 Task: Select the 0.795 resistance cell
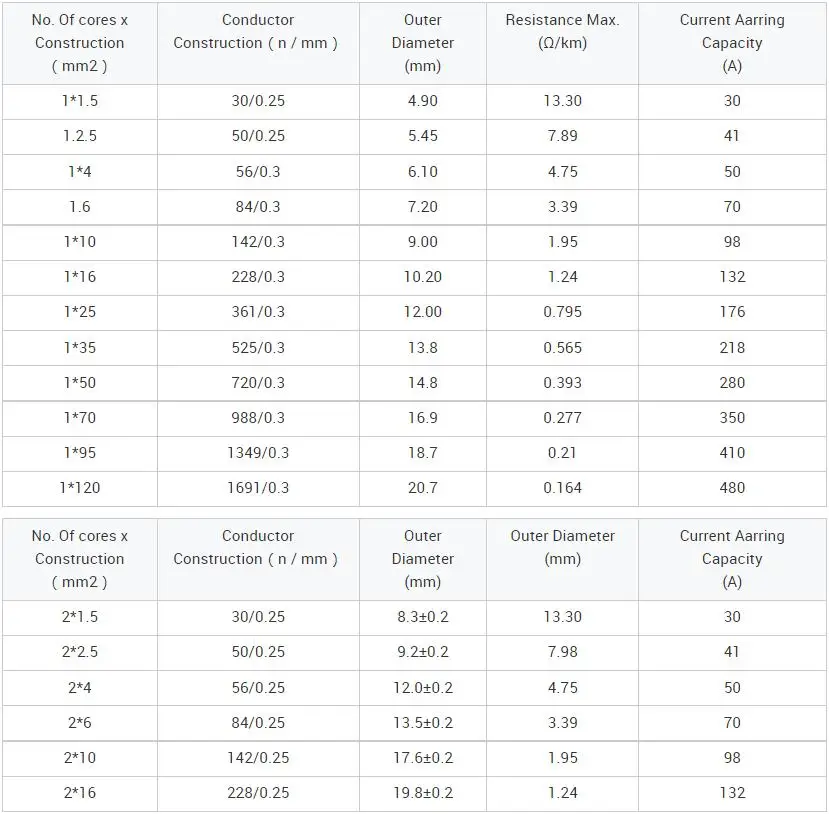[562, 312]
